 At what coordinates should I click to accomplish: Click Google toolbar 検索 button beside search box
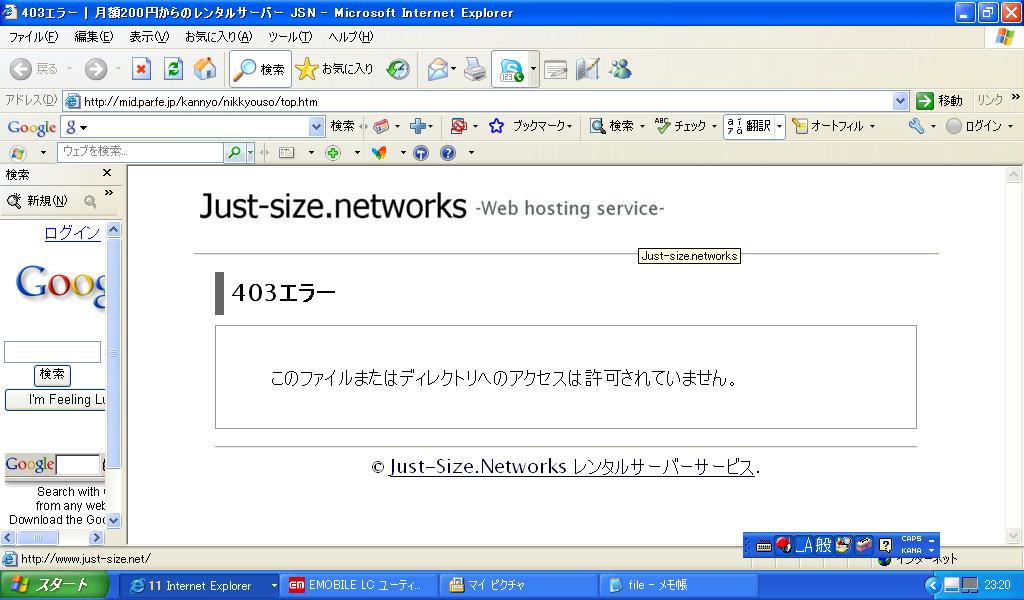click(x=342, y=126)
